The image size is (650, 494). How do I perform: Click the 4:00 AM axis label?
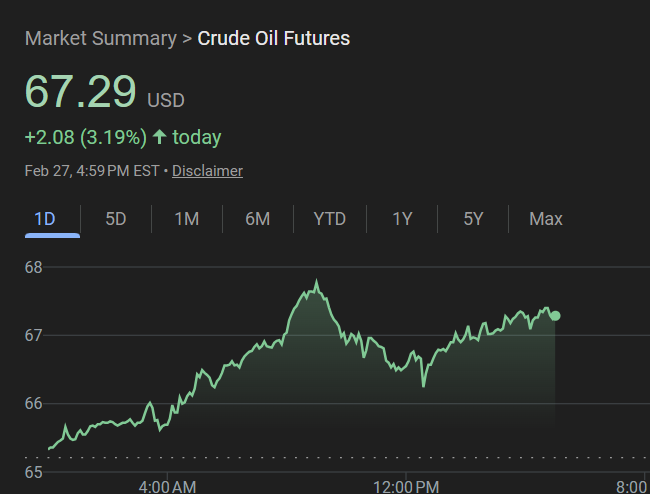coord(168,486)
